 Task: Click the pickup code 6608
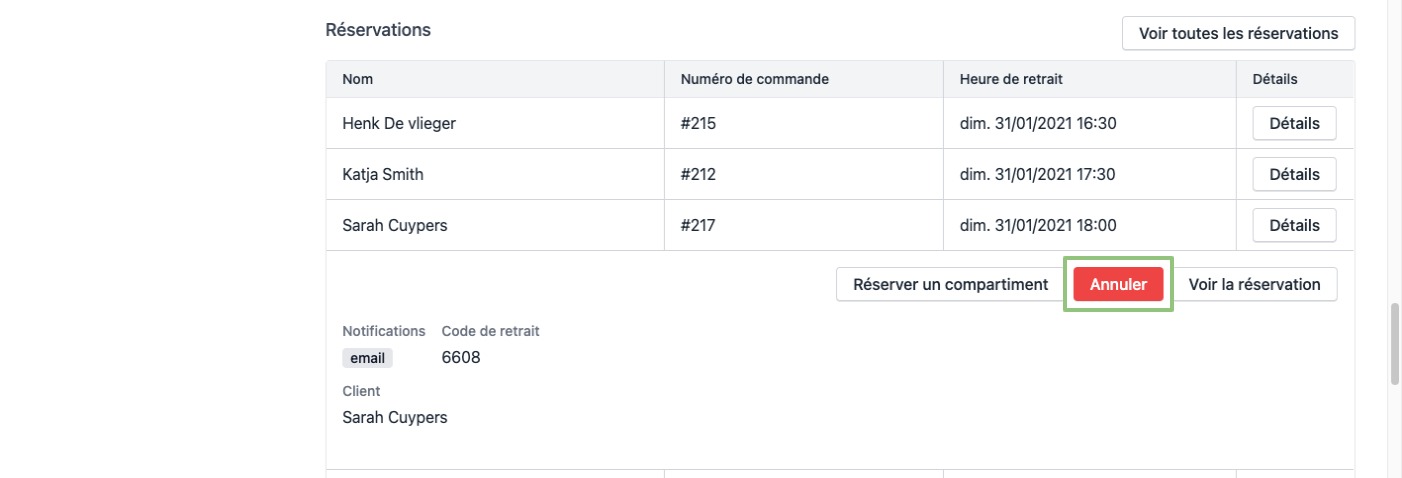460,357
